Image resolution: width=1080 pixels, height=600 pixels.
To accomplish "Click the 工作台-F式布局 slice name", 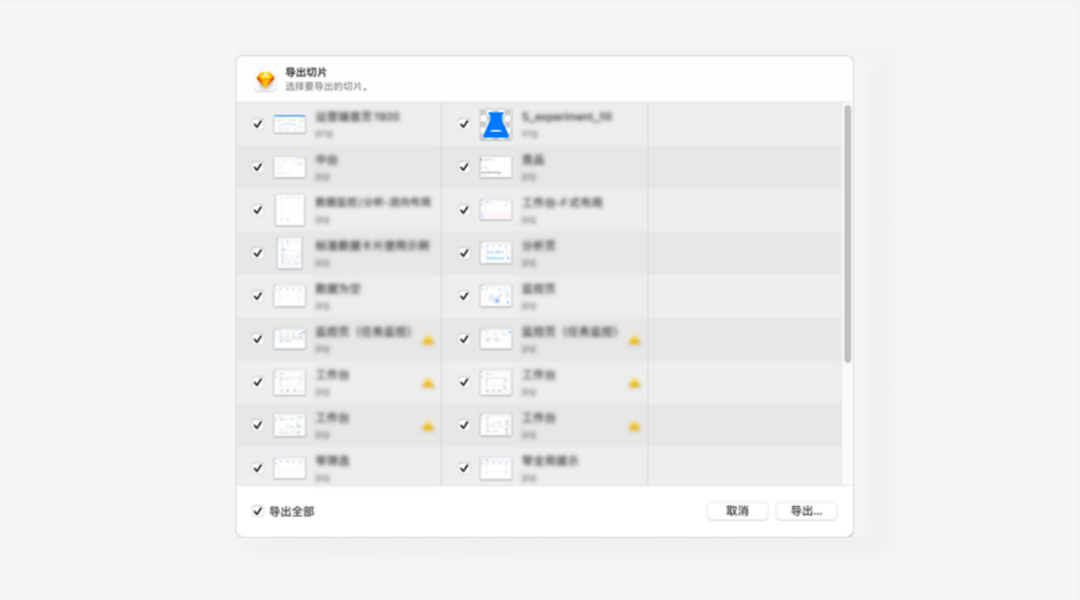I will (562, 203).
